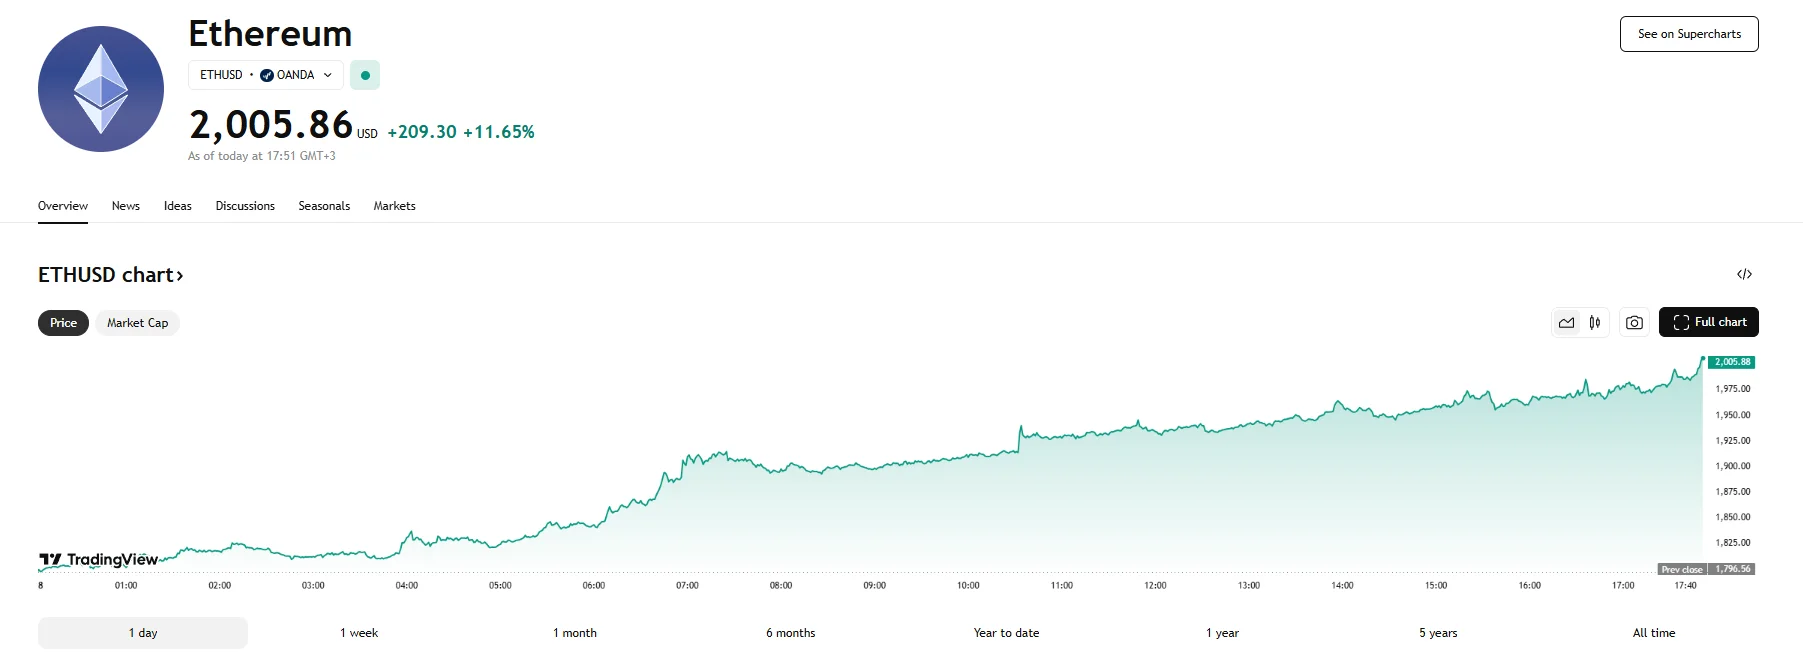Take a chart snapshot with camera icon
The height and width of the screenshot is (667, 1803).
tap(1634, 322)
